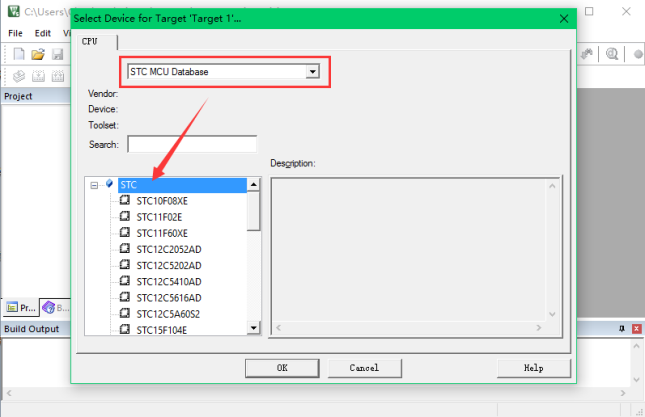Click the greyed Save floppy icon
The width and height of the screenshot is (645, 417).
point(57,54)
